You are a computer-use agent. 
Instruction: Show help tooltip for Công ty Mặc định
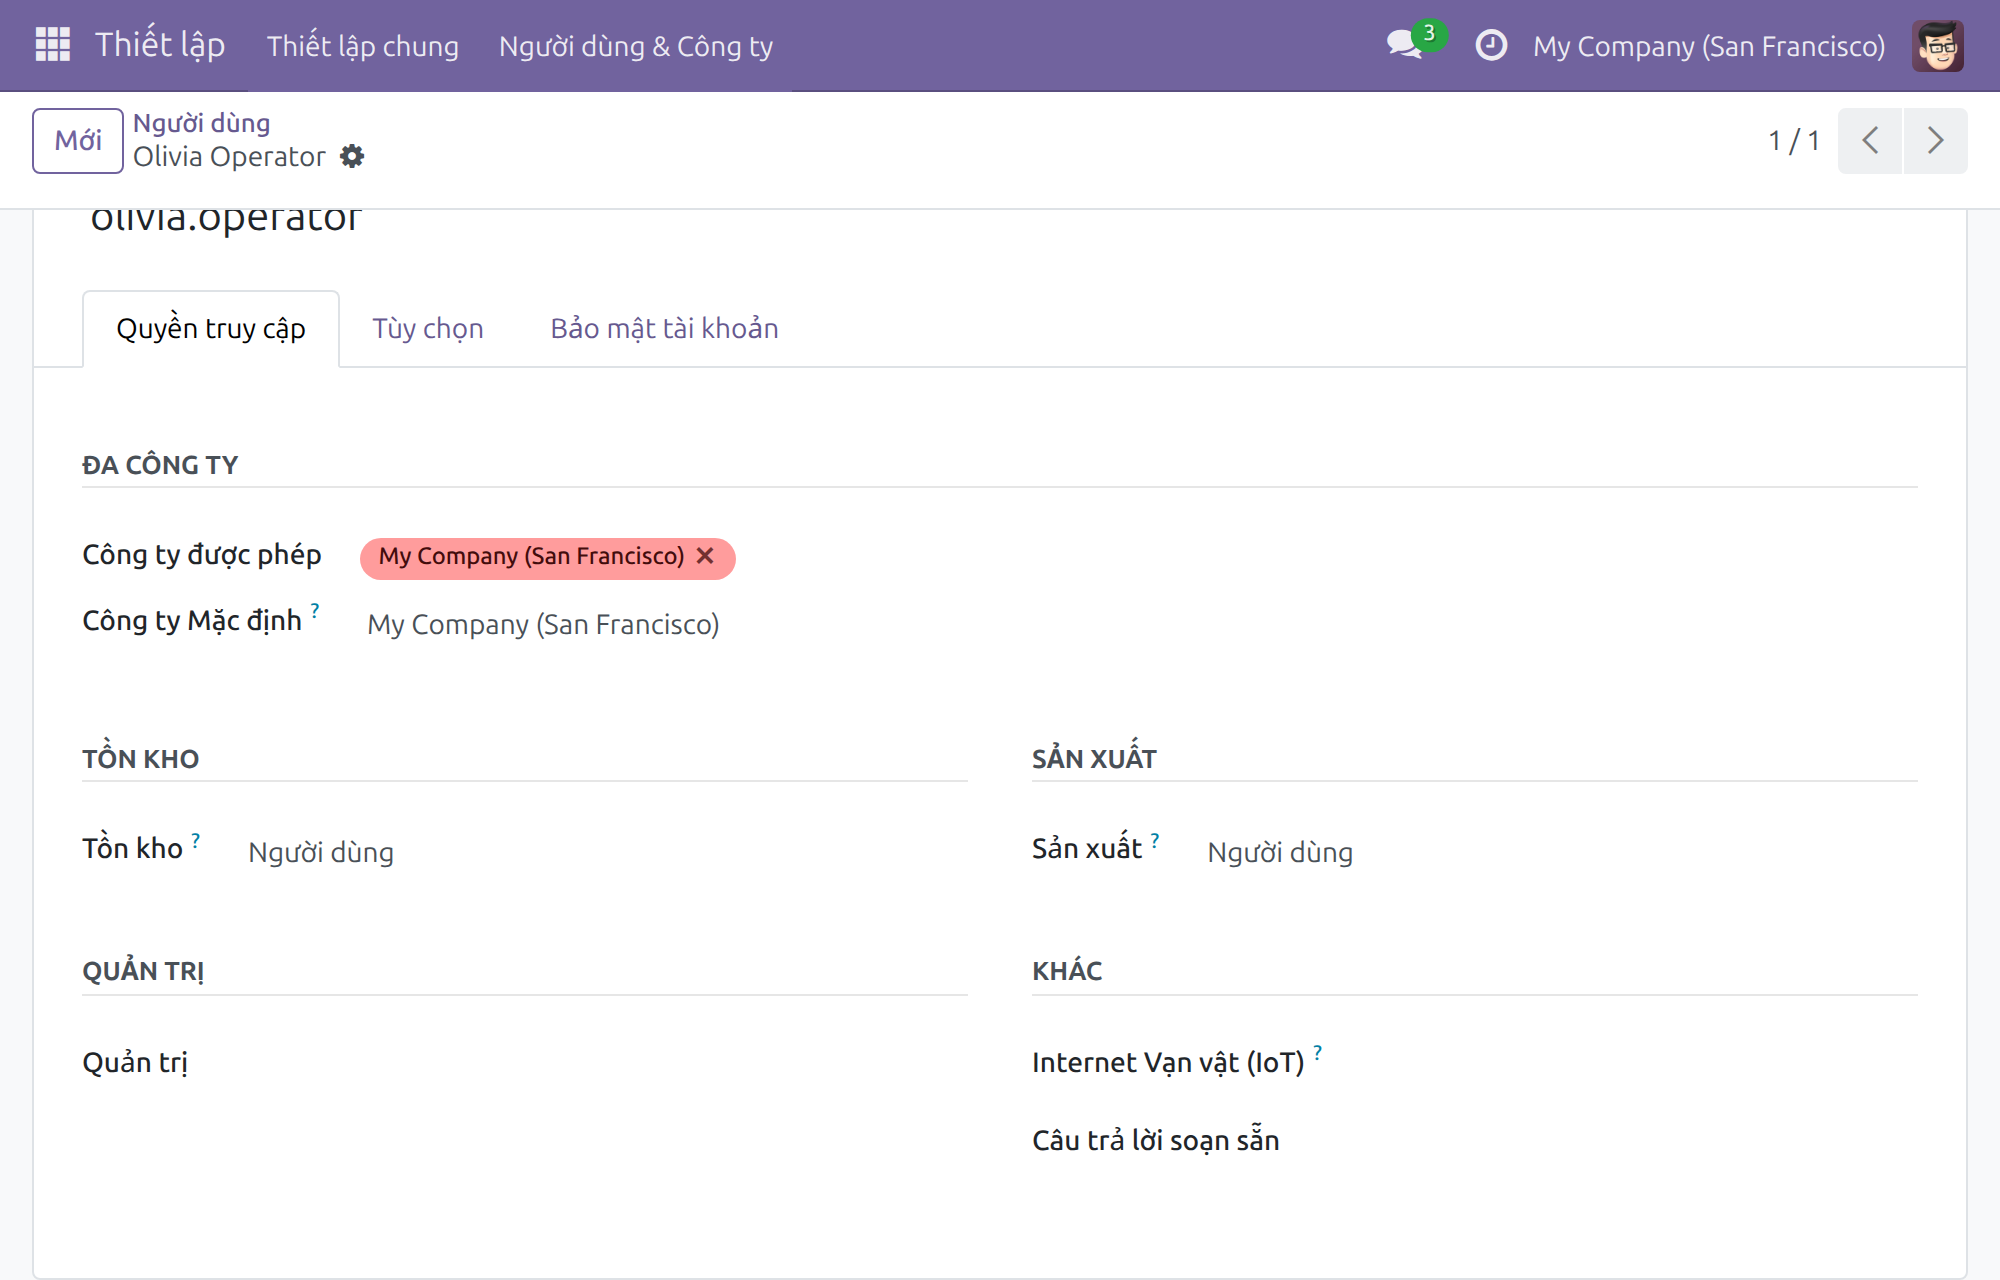[315, 609]
